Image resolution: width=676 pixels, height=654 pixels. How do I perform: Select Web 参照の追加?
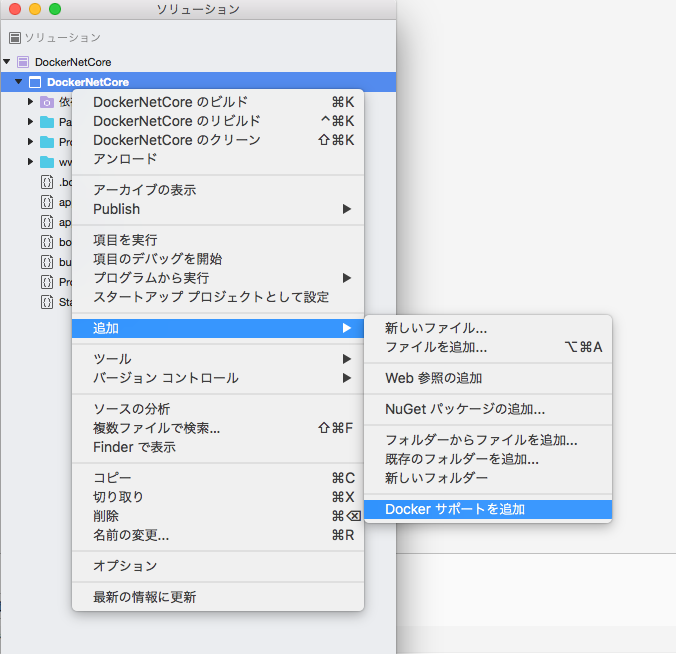488,378
